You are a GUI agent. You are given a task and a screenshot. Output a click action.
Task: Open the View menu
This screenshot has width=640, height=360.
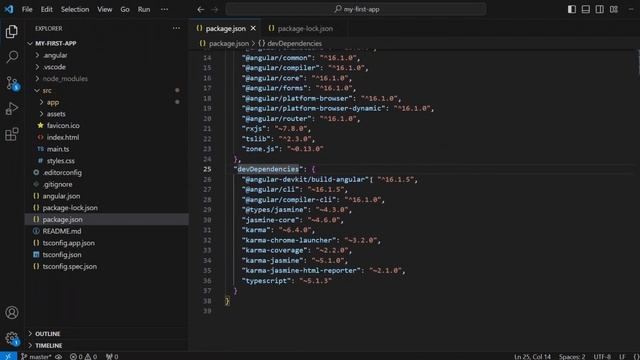pyautogui.click(x=104, y=9)
